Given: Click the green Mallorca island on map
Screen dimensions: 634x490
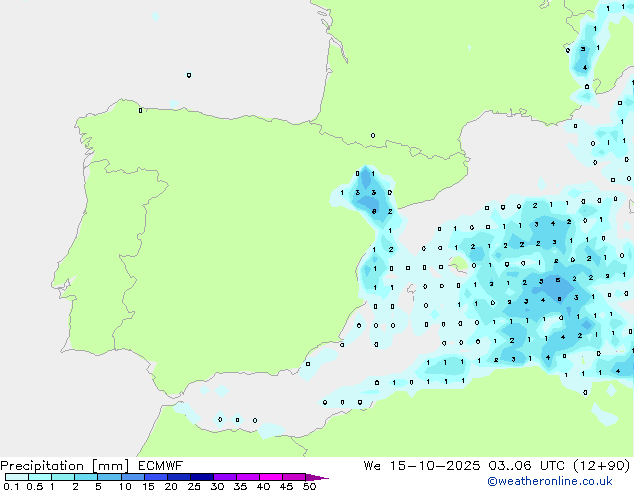Looking at the screenshot, I should pos(459,264).
